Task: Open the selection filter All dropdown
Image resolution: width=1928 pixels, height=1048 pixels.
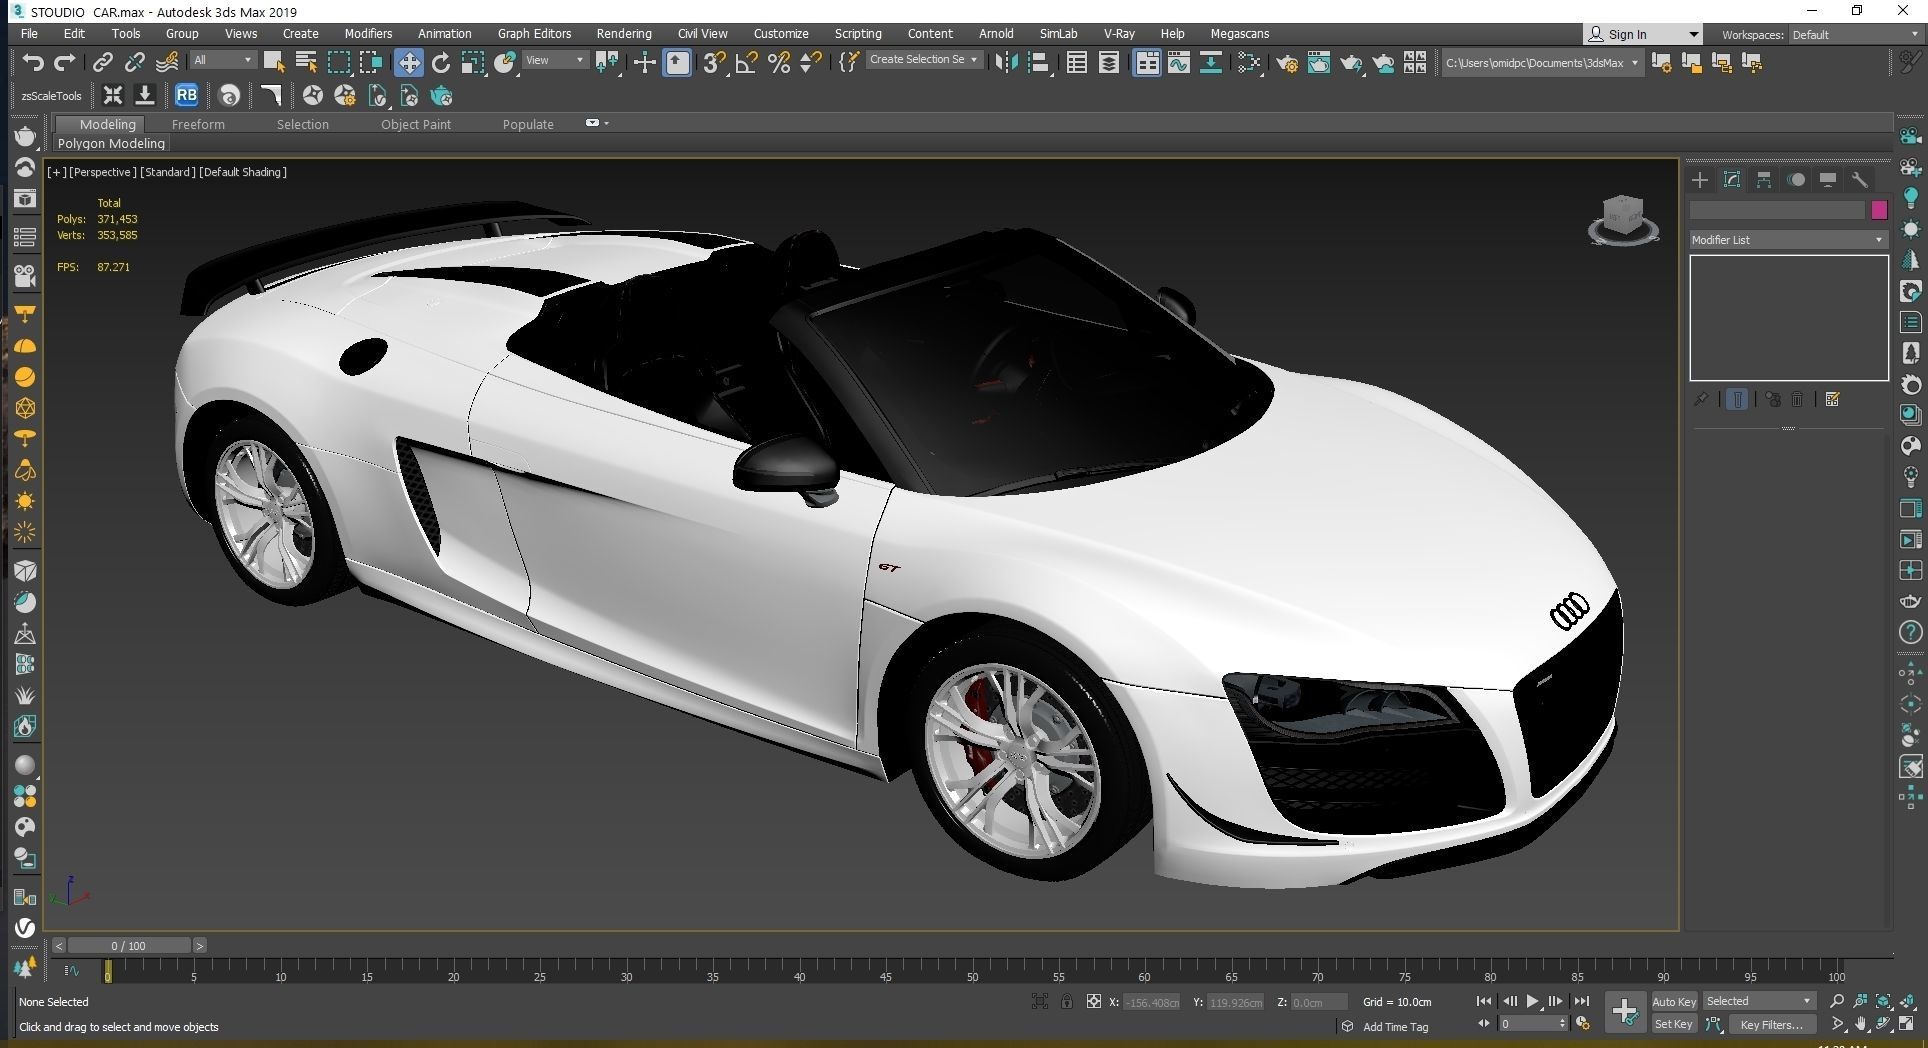Action: click(223, 60)
